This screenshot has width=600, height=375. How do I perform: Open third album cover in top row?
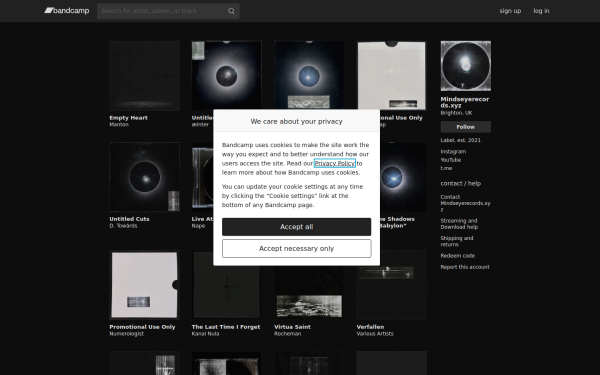click(309, 75)
